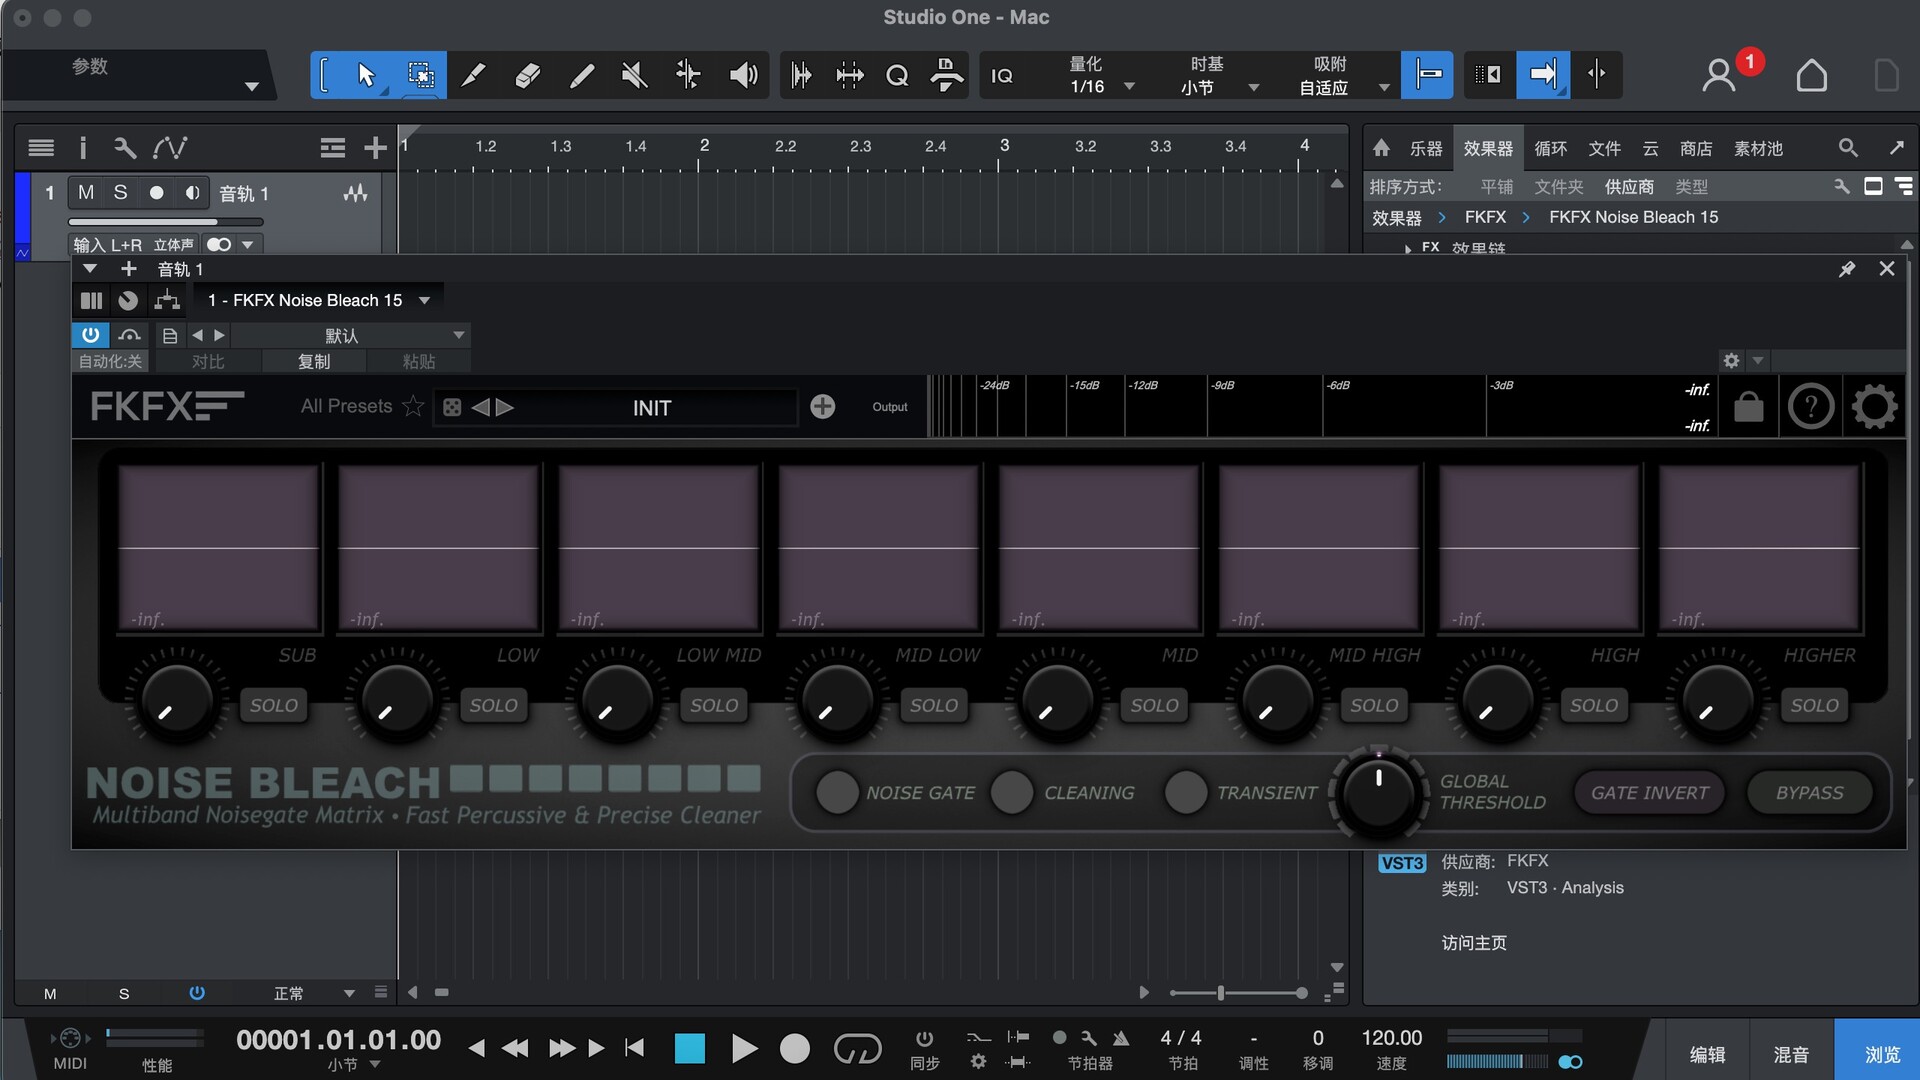Select the Paint pencil tool
The width and height of the screenshot is (1920, 1080).
(581, 75)
